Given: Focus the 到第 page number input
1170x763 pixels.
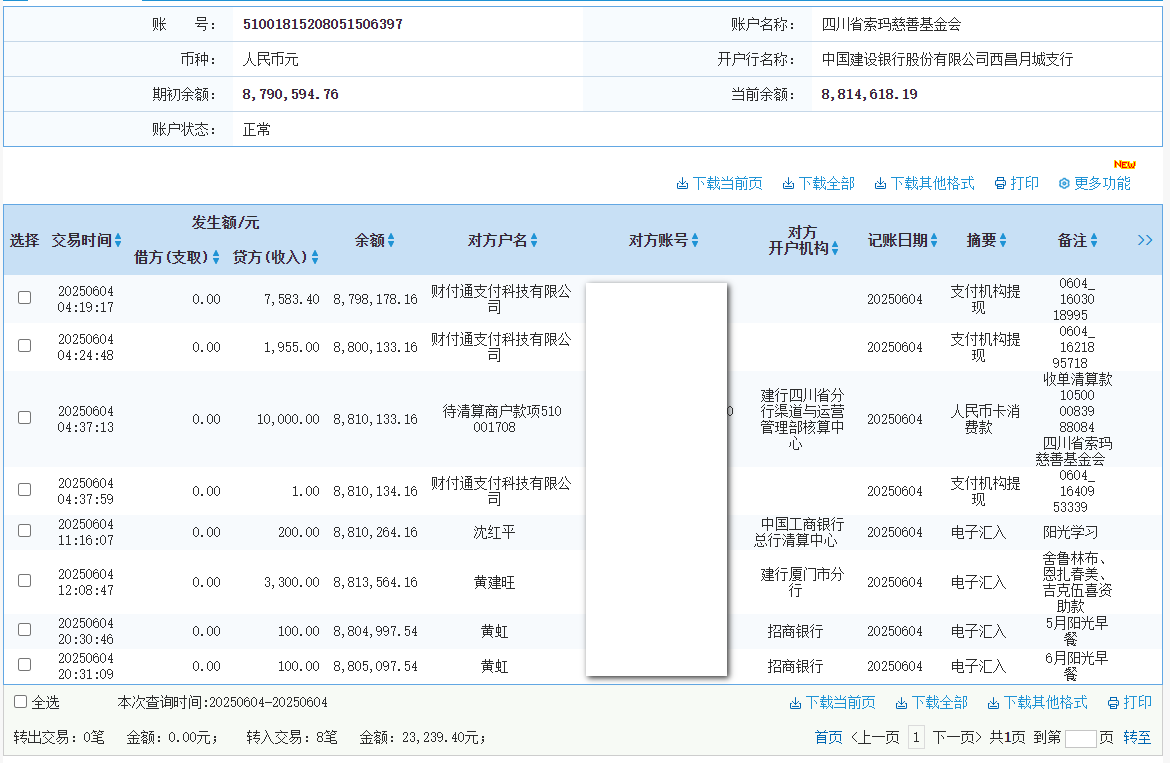Looking at the screenshot, I should click(1080, 738).
